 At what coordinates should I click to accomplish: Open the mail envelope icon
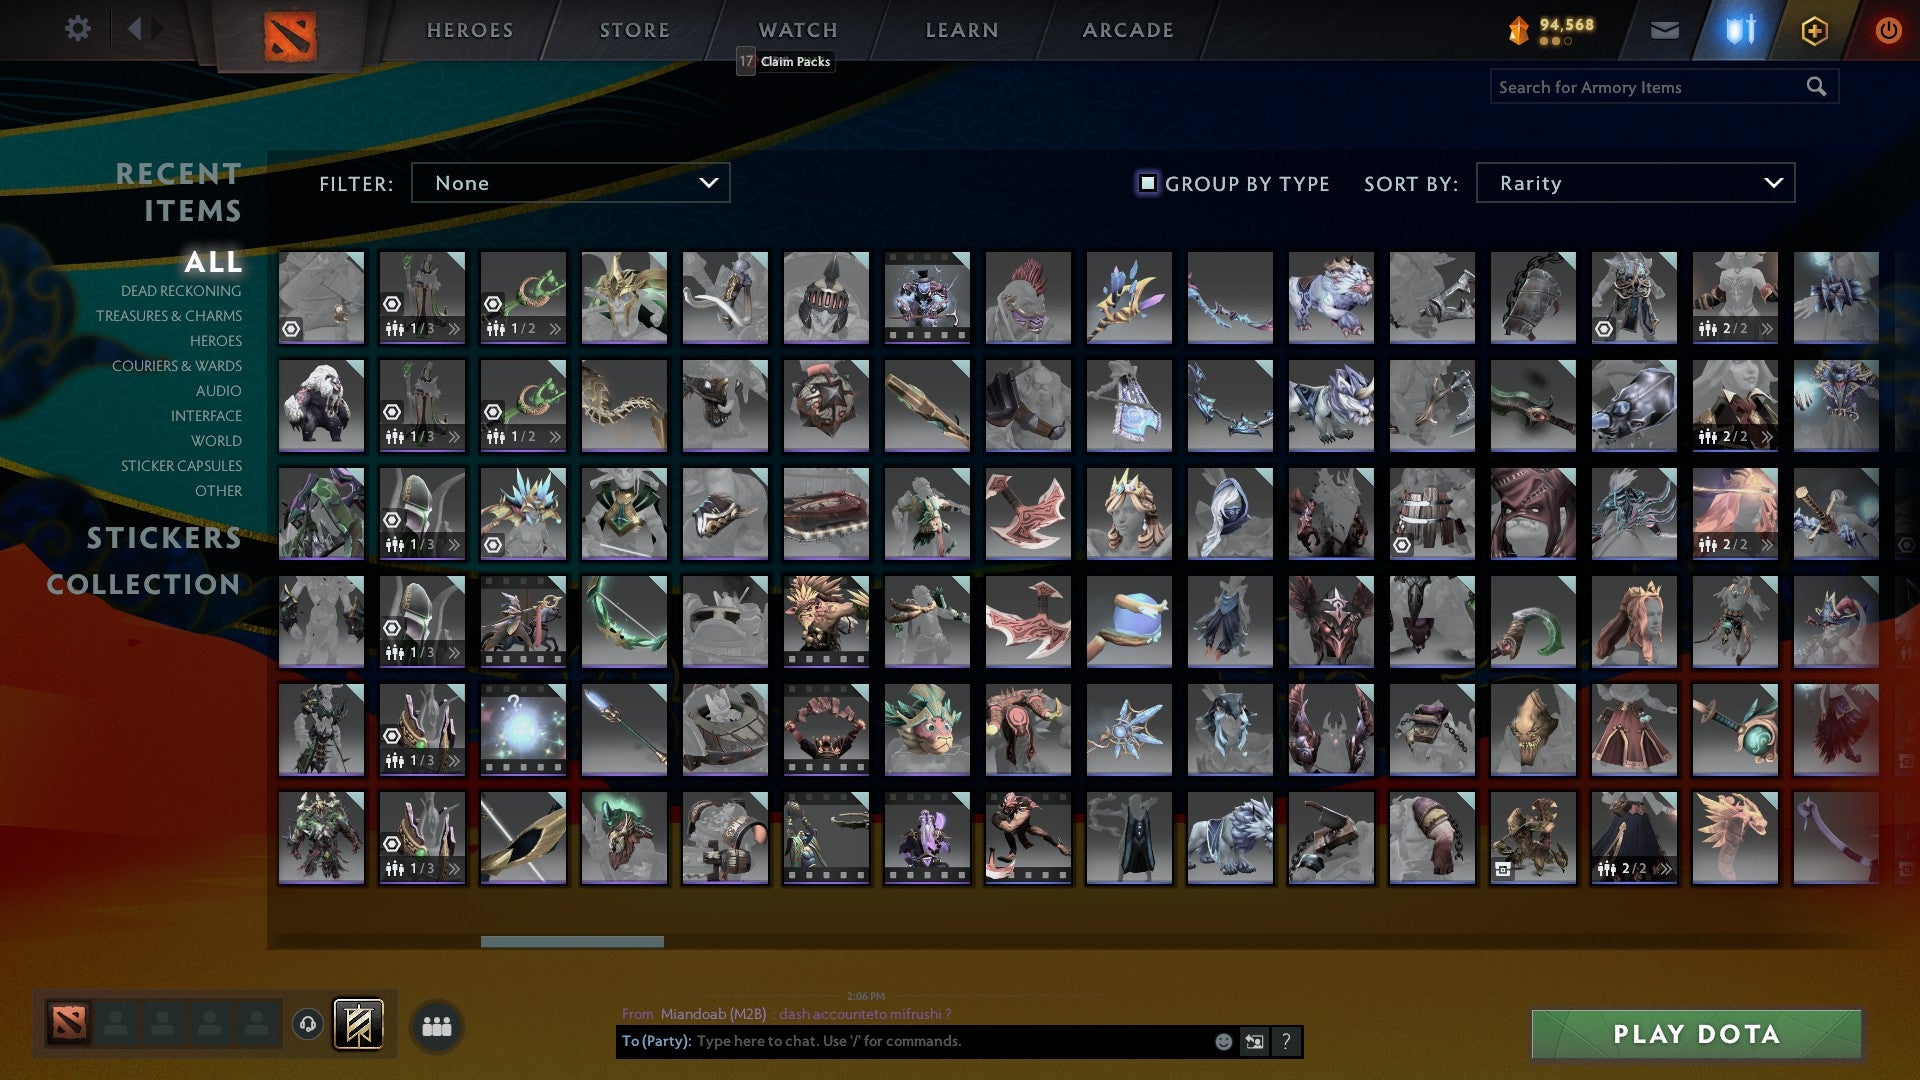click(1664, 31)
